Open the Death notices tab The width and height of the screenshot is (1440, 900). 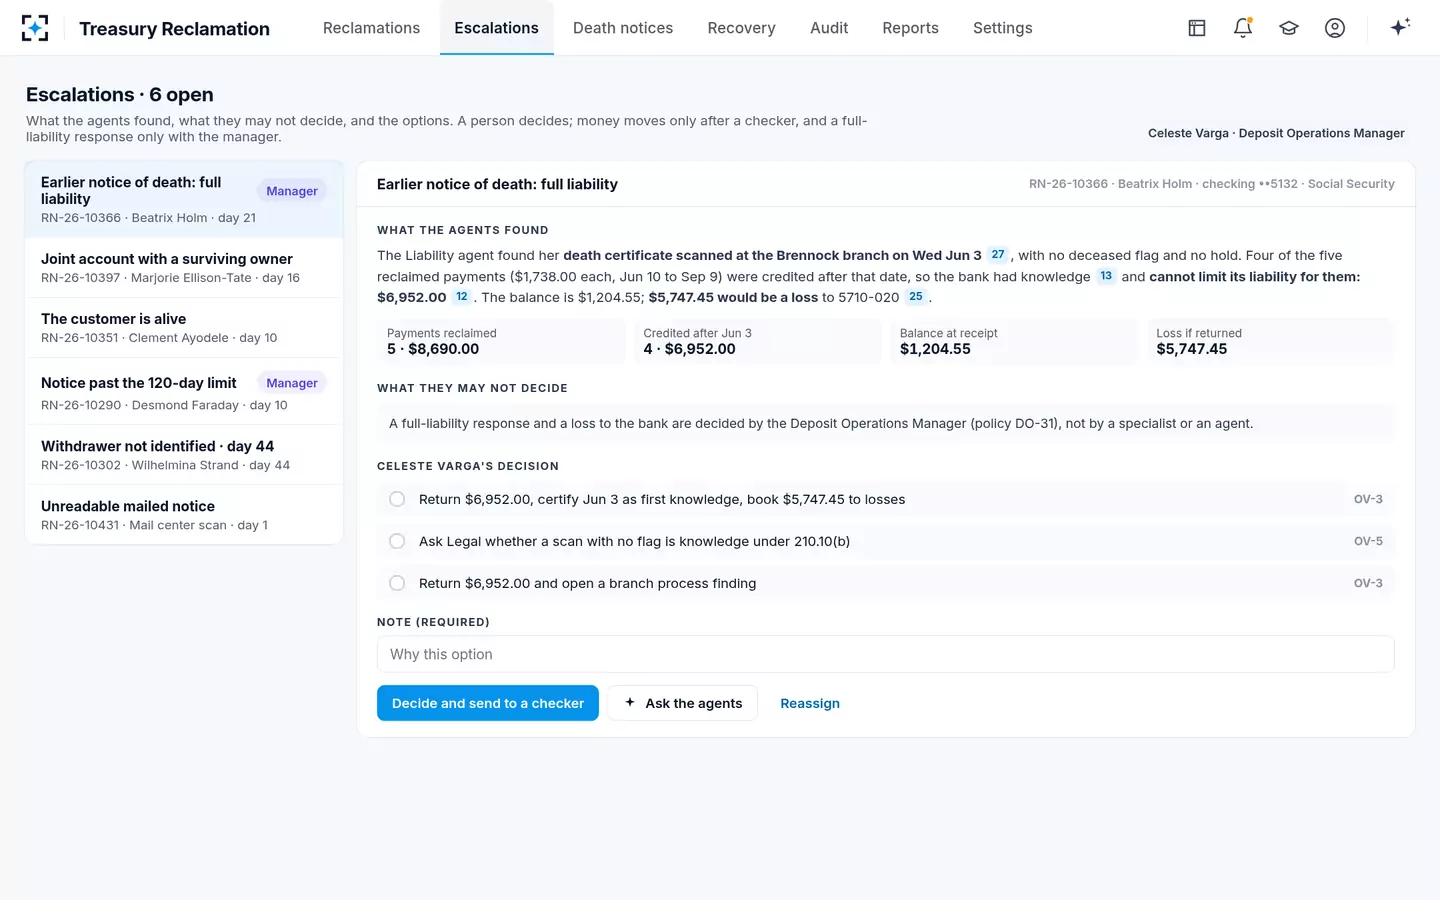623,28
